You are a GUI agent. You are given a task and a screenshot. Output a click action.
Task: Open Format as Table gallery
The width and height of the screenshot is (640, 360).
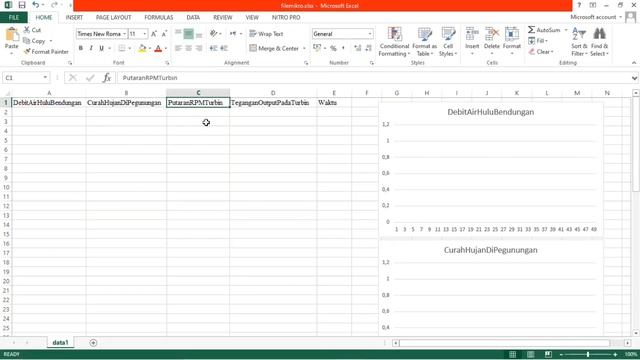click(x=424, y=42)
